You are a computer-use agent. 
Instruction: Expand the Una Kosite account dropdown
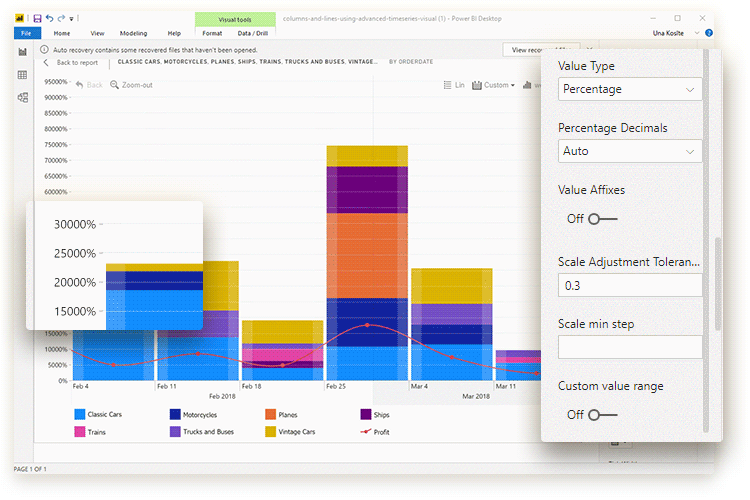[697, 33]
